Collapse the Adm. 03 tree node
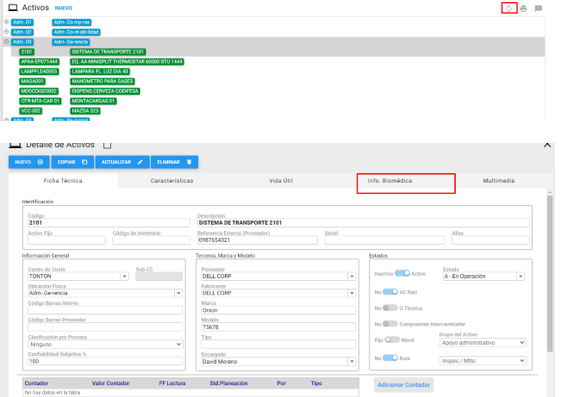This screenshot has width=561, height=397. [x=6, y=41]
